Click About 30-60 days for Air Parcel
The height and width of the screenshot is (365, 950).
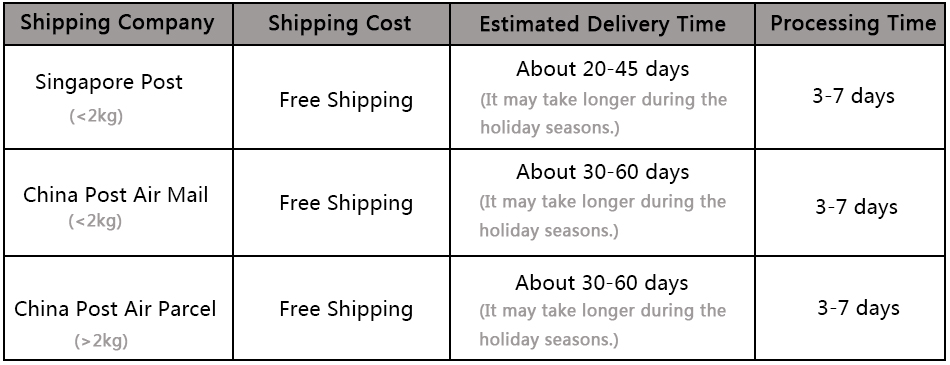pos(602,283)
